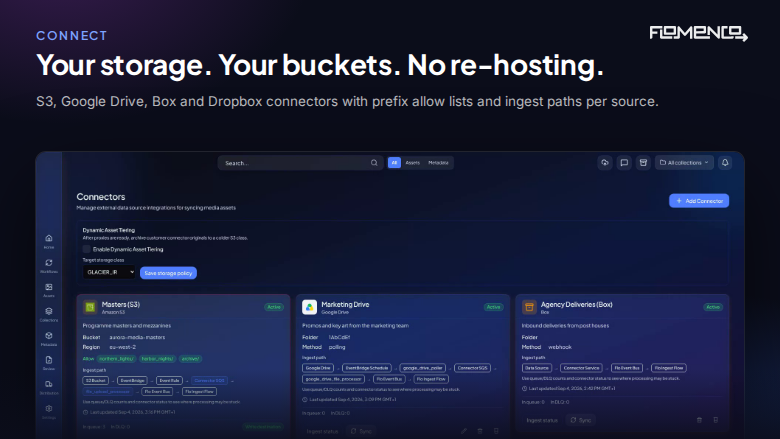Delete the Marketing Drive connector with trash icon
The width and height of the screenshot is (780, 439).
[x=480, y=431]
